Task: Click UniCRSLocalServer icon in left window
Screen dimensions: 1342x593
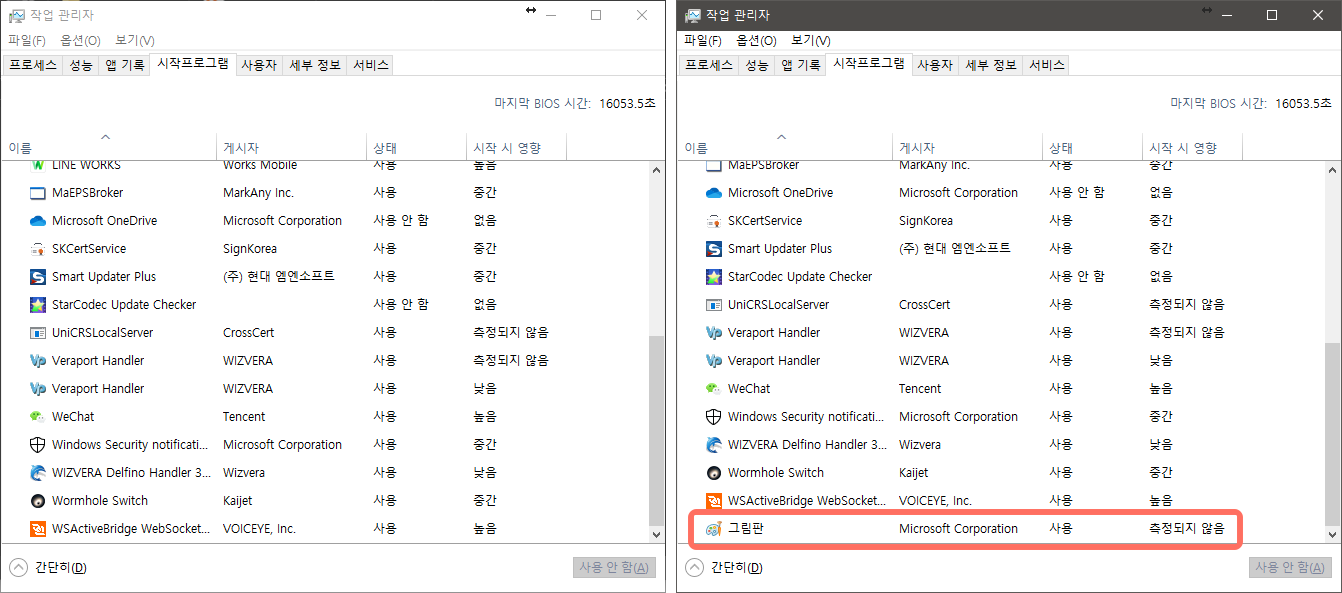Action: coord(38,333)
